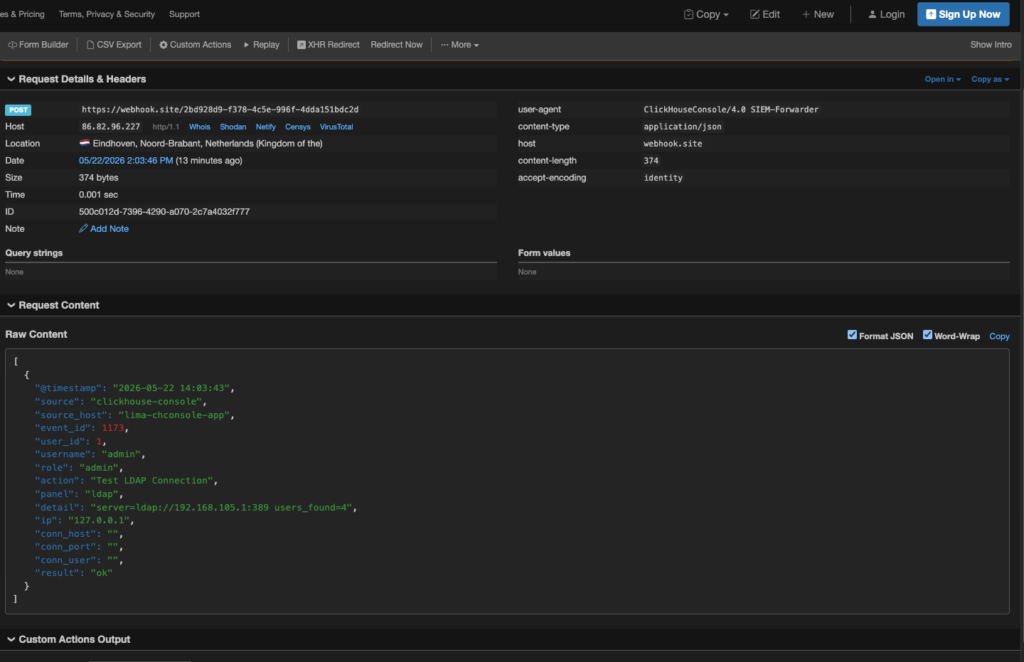Screen dimensions: 1024x662
Task: Click the host IP 86.82.96.227
Action: [111, 127]
